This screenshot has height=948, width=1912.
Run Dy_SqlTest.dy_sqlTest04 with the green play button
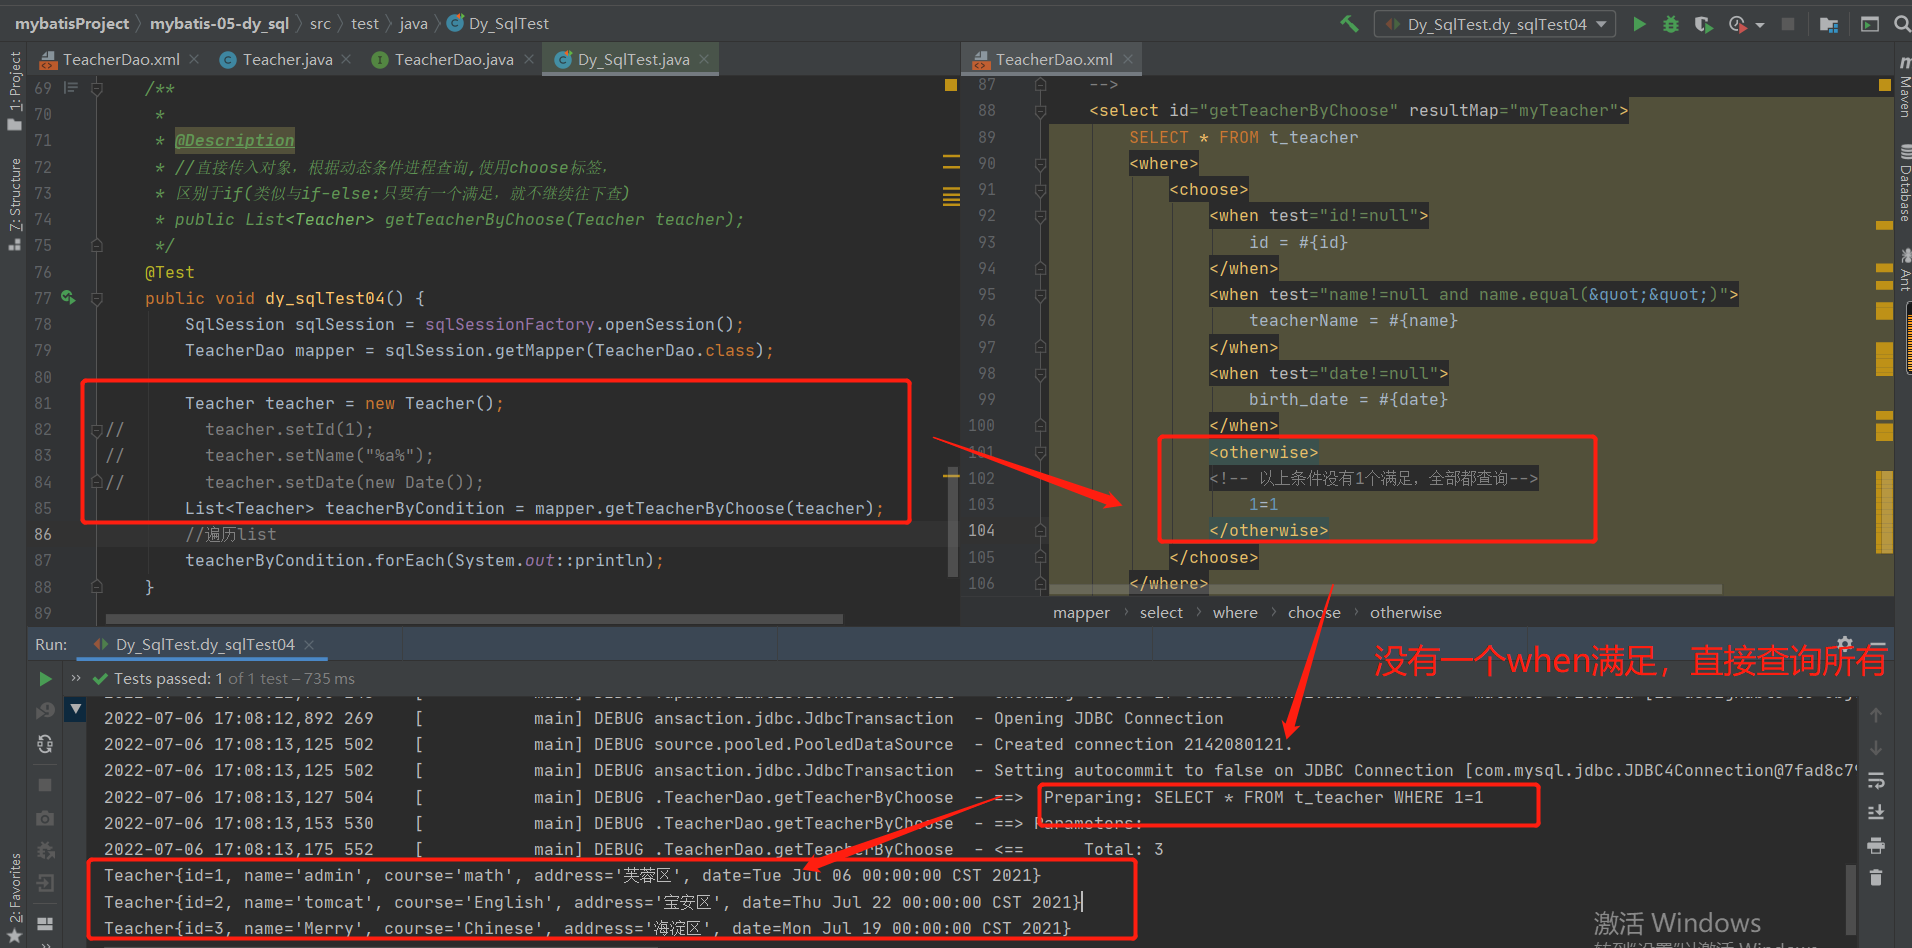pyautogui.click(x=1639, y=24)
